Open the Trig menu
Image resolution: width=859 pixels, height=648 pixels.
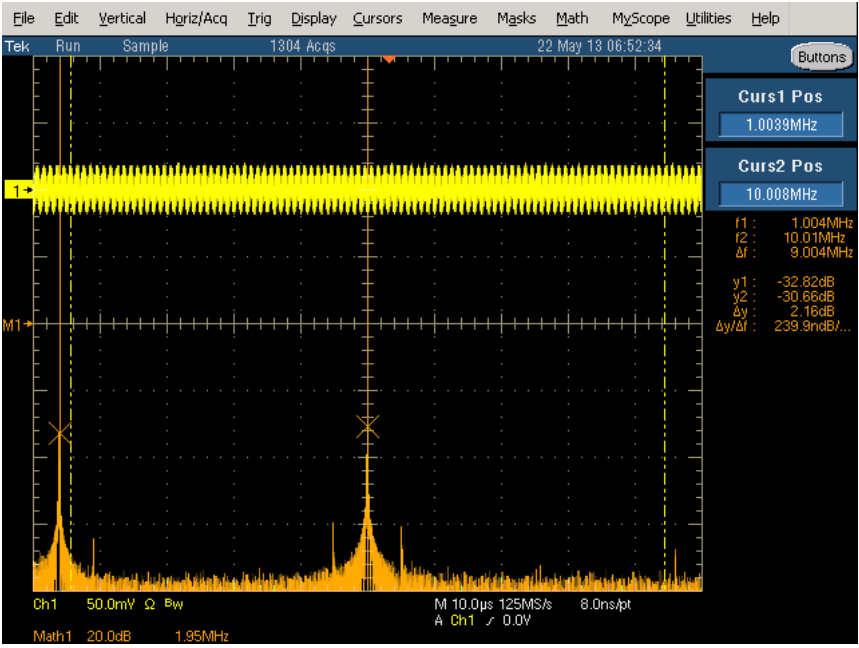click(x=259, y=19)
